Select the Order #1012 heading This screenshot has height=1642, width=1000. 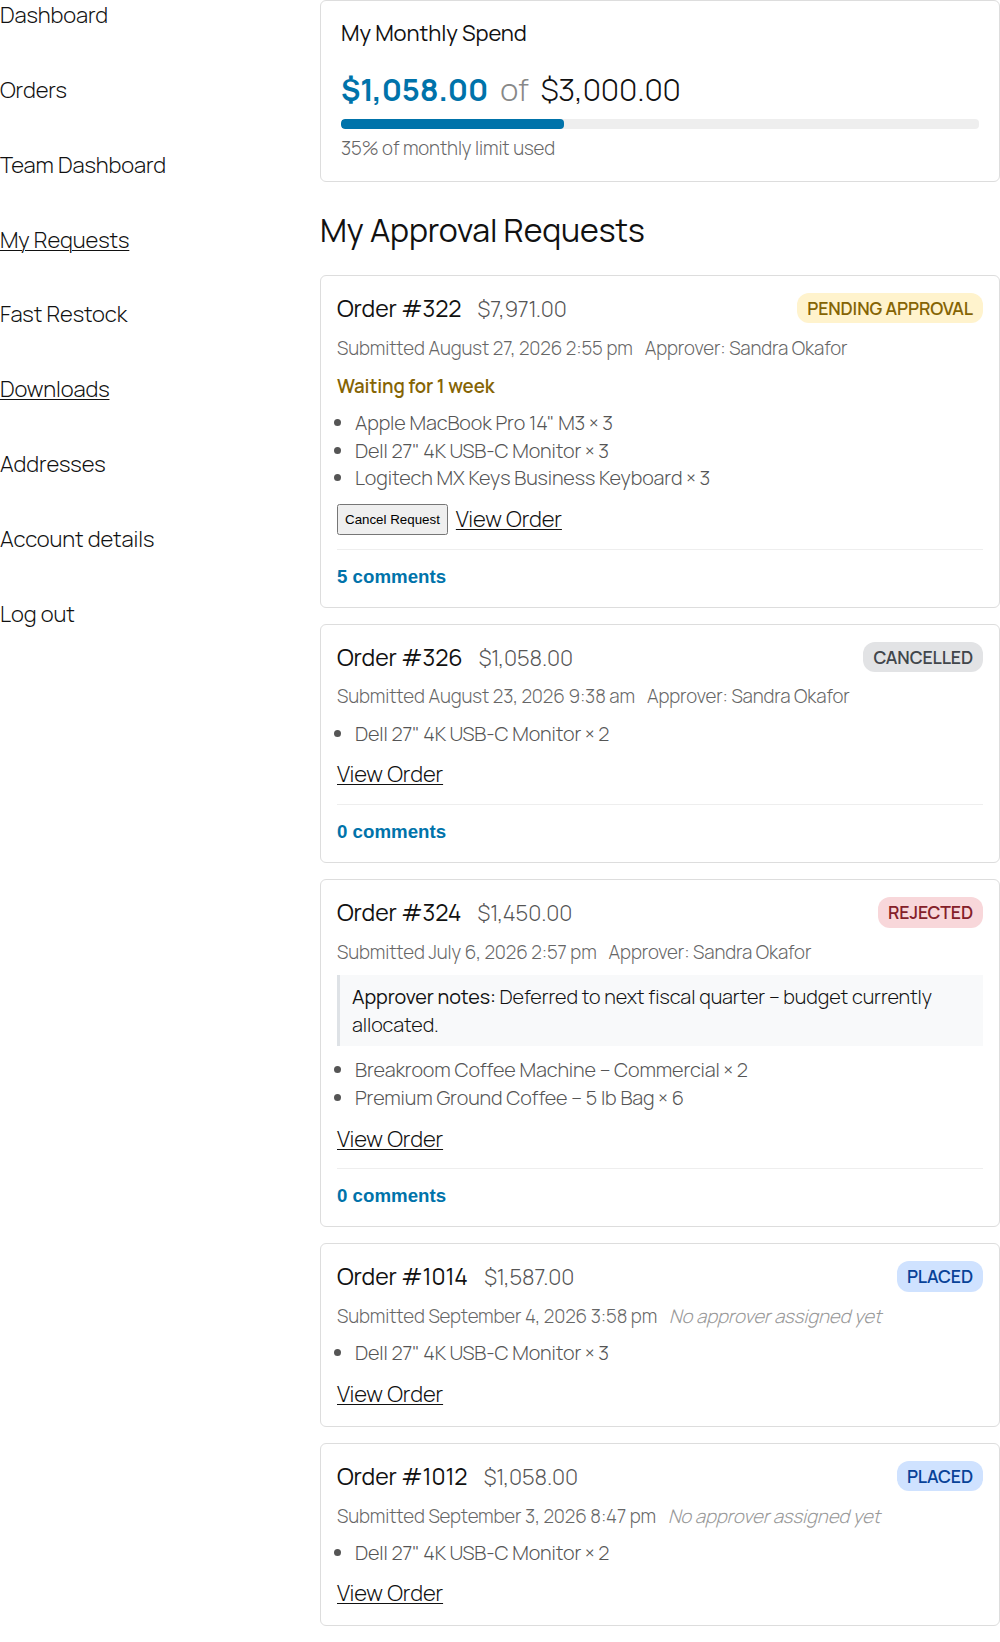click(x=402, y=1477)
